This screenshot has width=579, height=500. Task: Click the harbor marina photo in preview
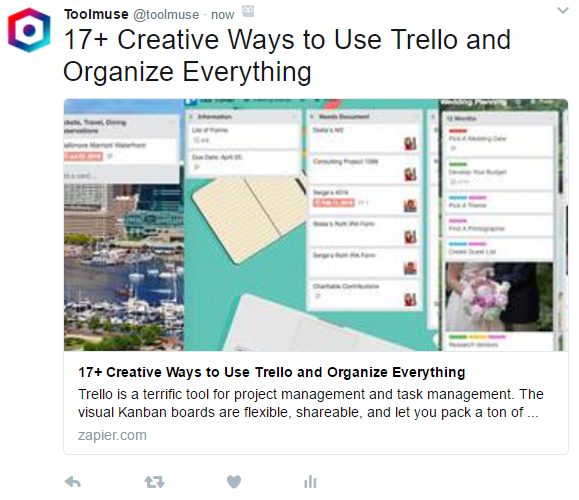coord(124,266)
